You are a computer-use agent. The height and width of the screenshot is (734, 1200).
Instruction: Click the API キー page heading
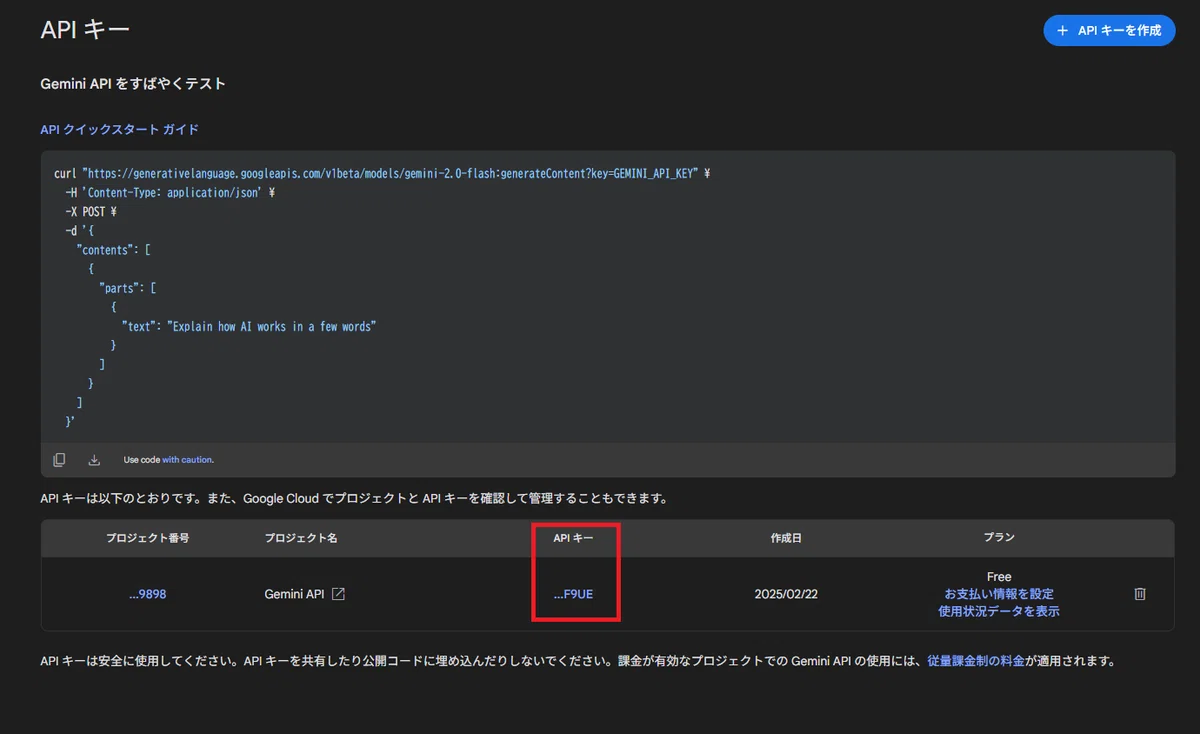[85, 30]
